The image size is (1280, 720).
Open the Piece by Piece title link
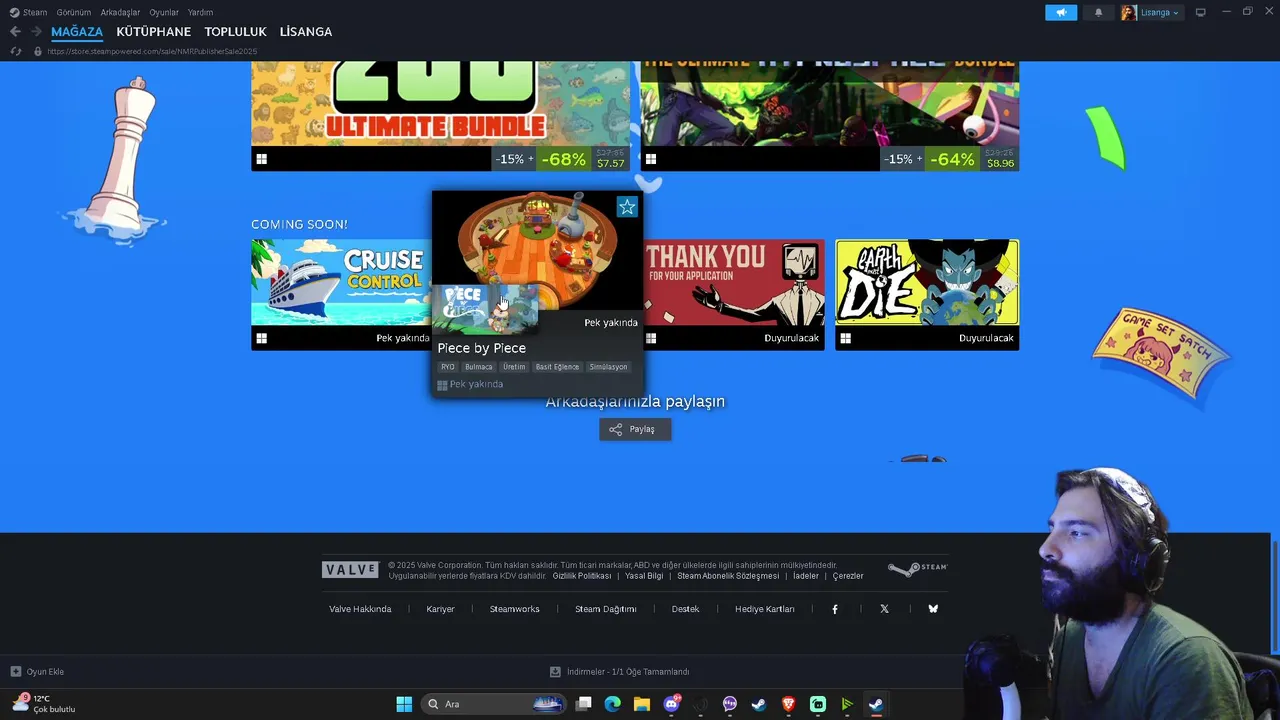click(x=481, y=348)
